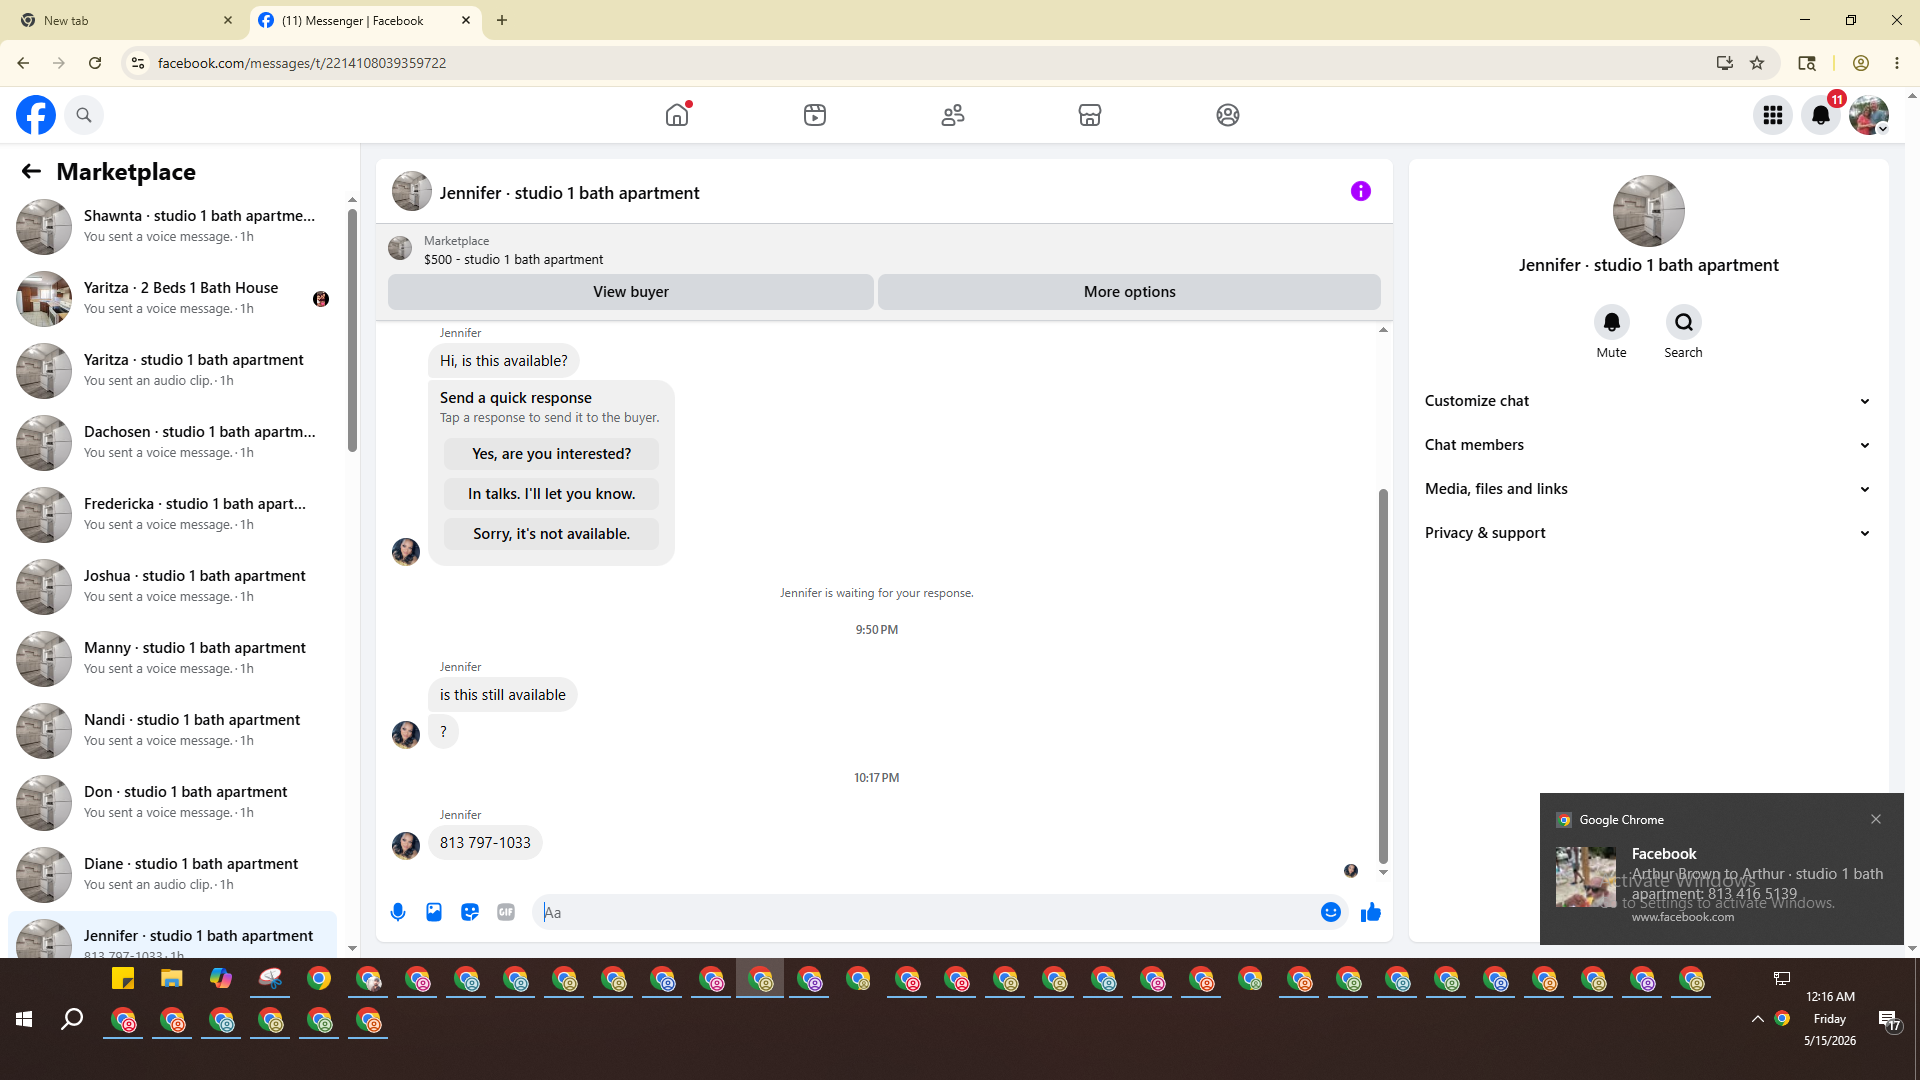Image resolution: width=1920 pixels, height=1080 pixels.
Task: Open the Marketplace storefront icon
Action: [1090, 115]
